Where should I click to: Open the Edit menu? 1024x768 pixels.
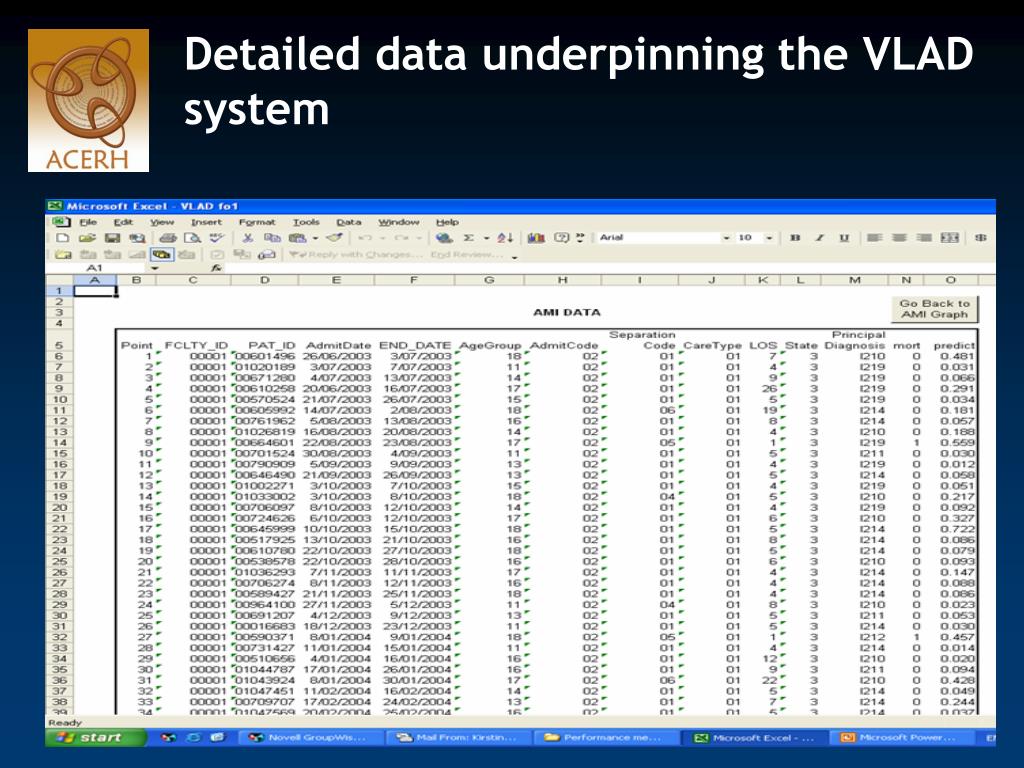[x=123, y=222]
